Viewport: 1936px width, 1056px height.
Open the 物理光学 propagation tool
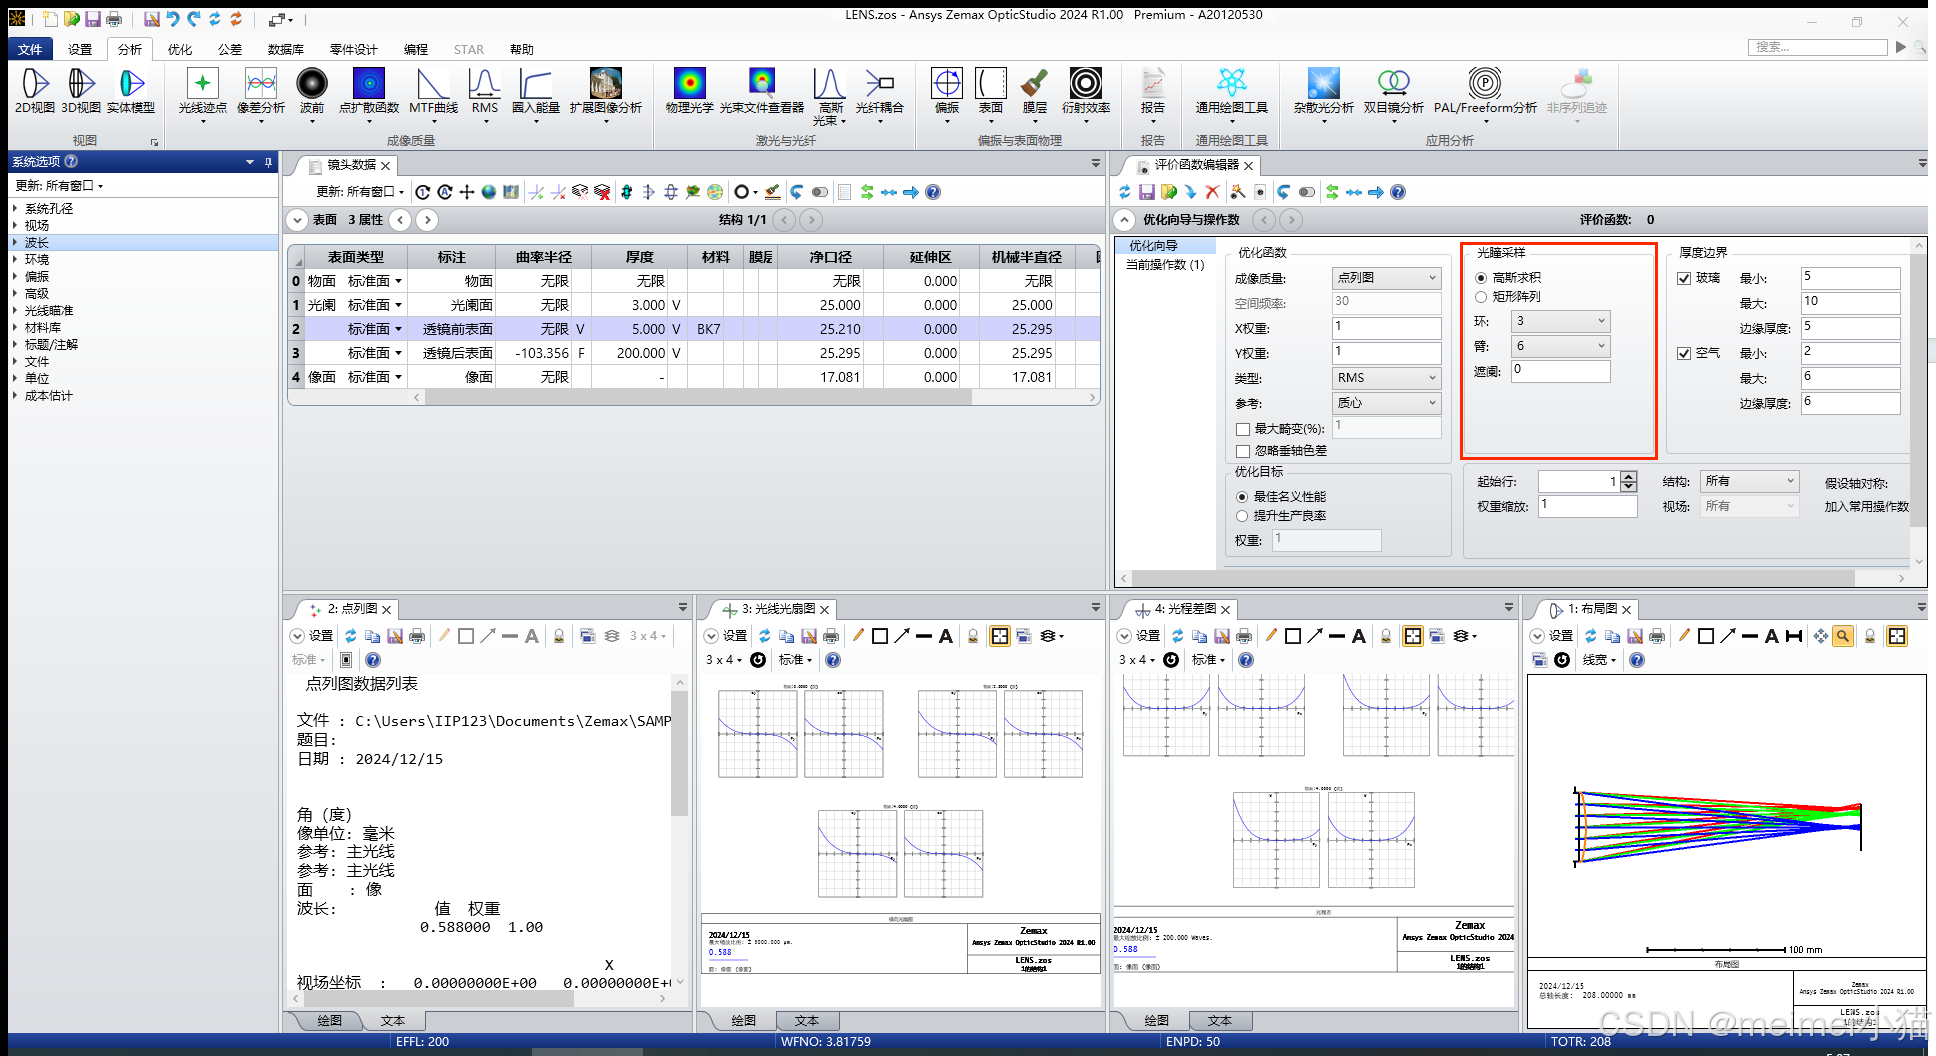click(x=690, y=91)
